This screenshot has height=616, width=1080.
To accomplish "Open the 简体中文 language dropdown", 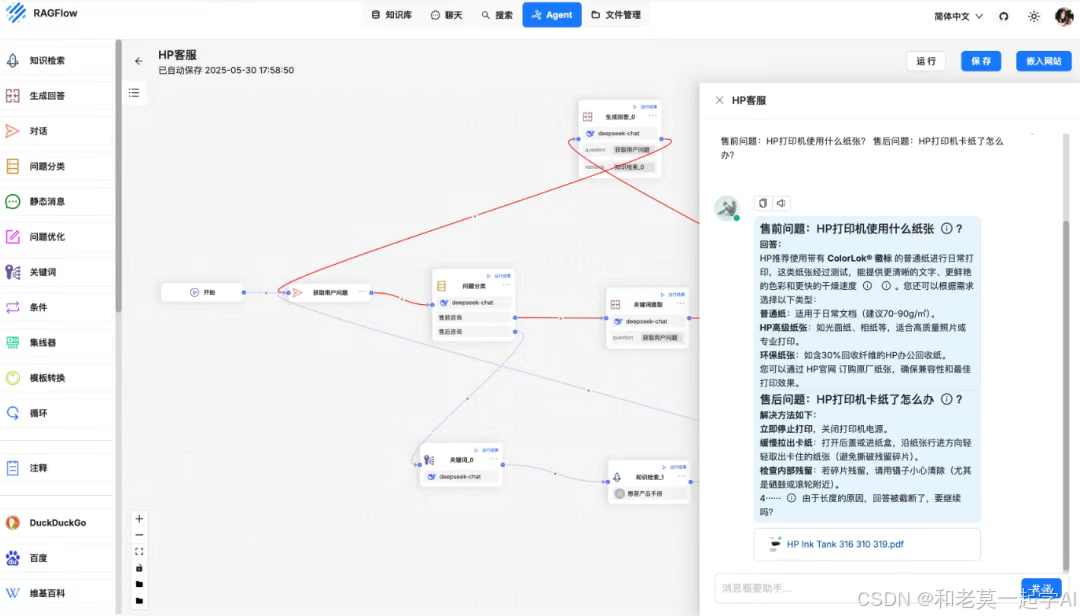I will click(x=958, y=16).
